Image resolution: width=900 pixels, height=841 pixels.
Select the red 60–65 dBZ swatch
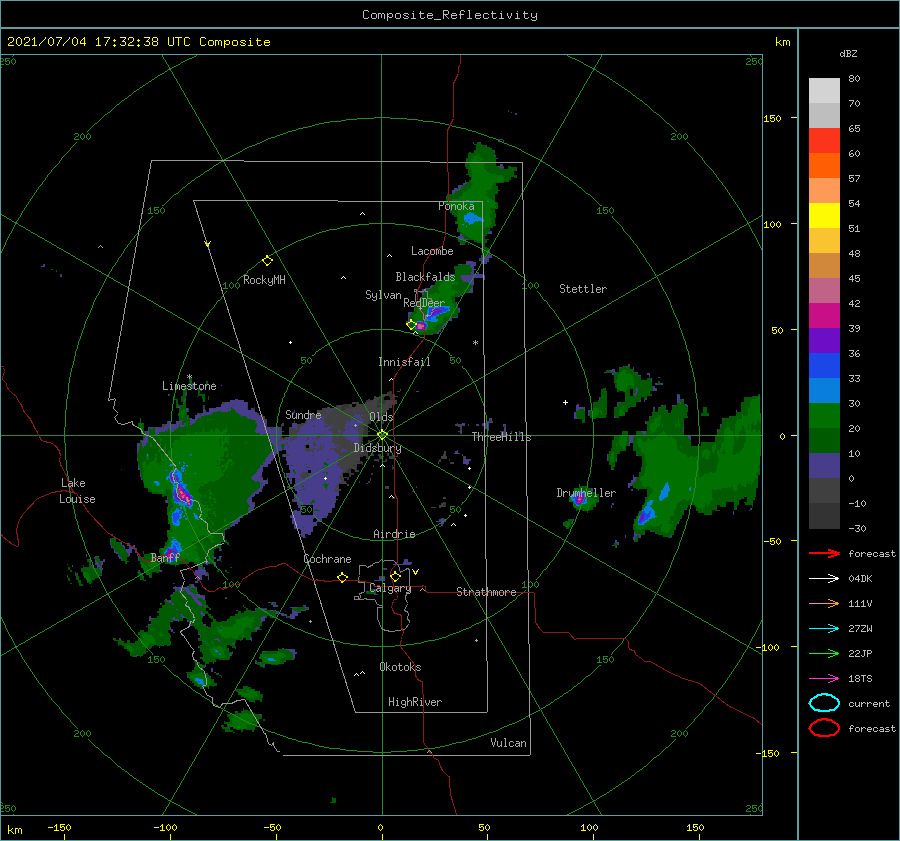pyautogui.click(x=824, y=141)
